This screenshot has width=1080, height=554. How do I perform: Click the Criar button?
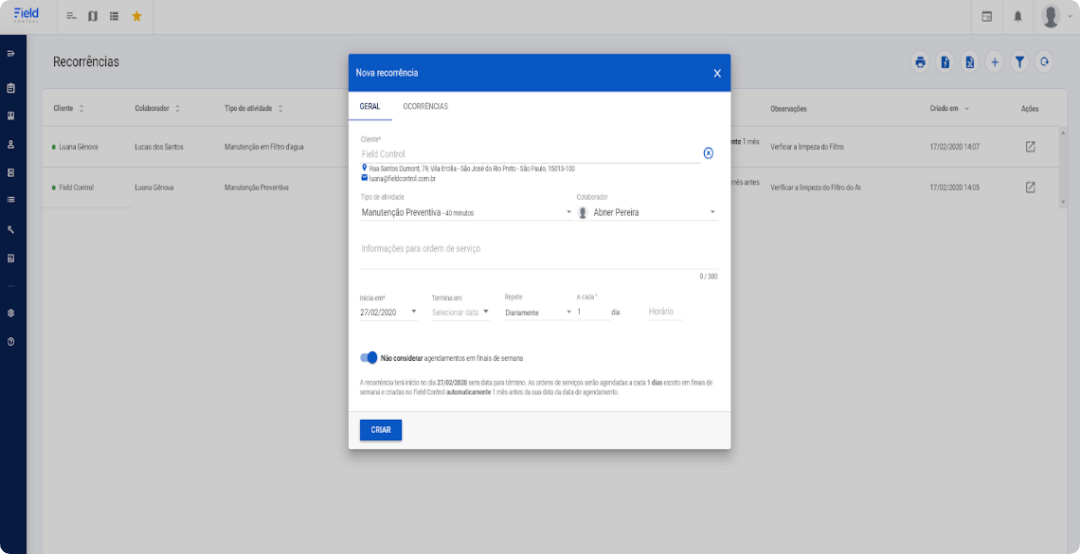pos(380,429)
